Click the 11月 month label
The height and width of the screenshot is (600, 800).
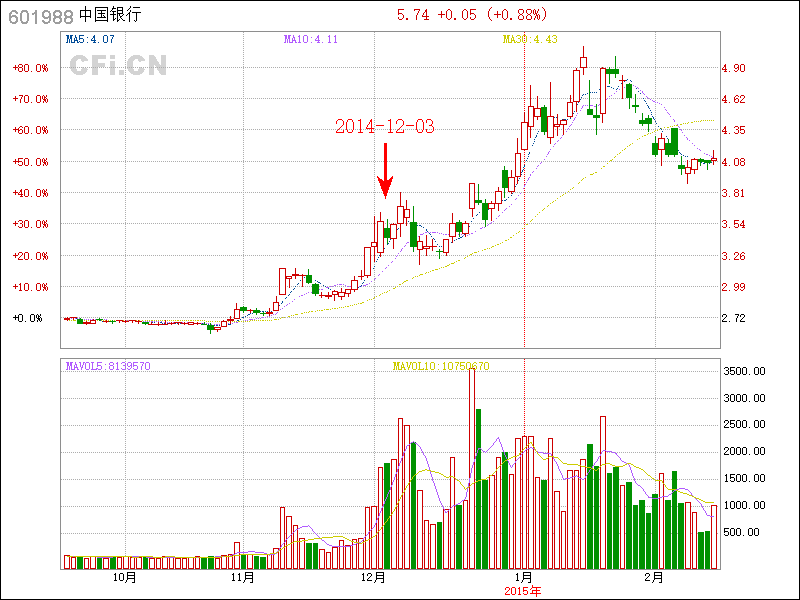[x=243, y=577]
